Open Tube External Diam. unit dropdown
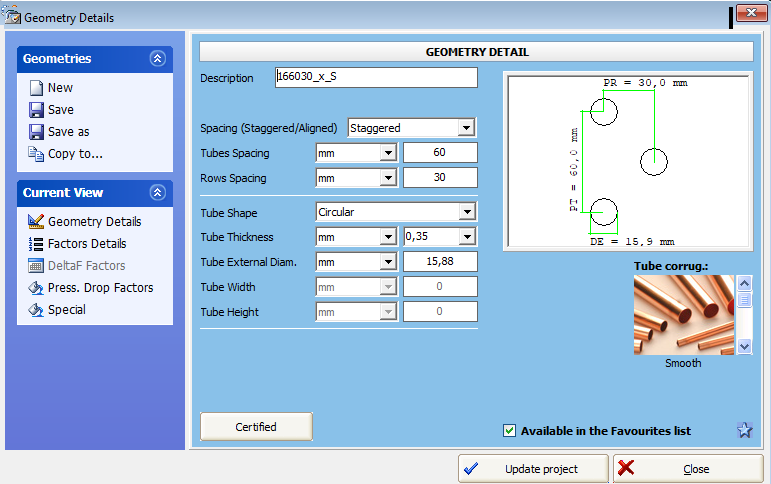Screen dimensions: 771x484 point(388,262)
